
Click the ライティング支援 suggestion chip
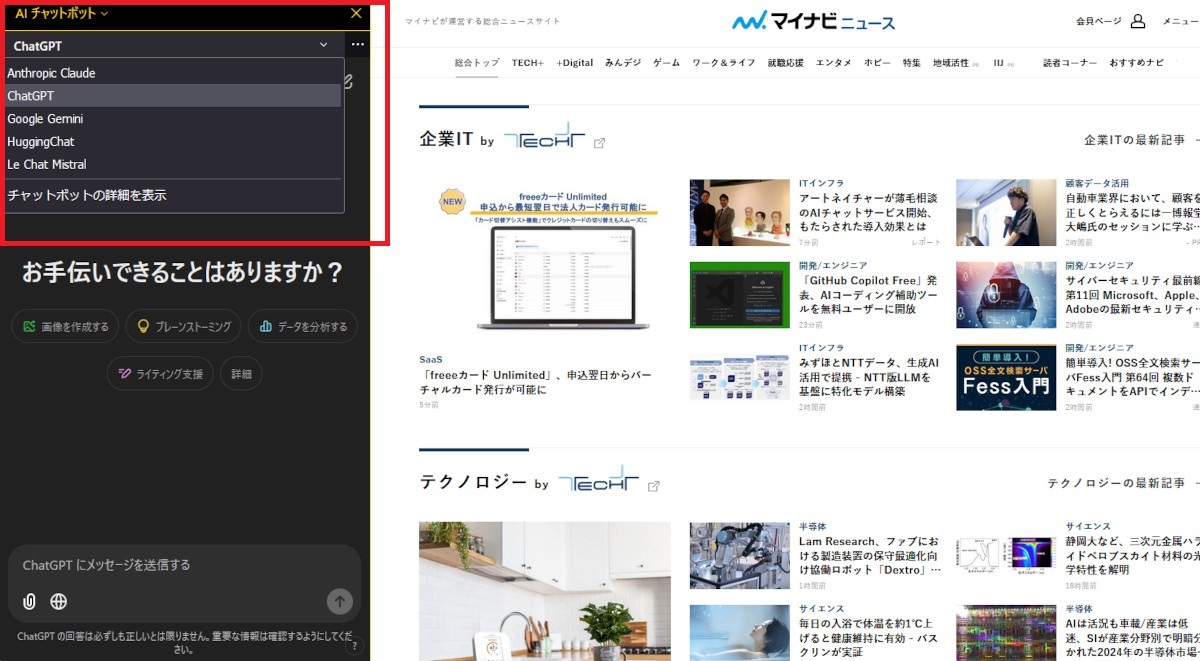160,374
